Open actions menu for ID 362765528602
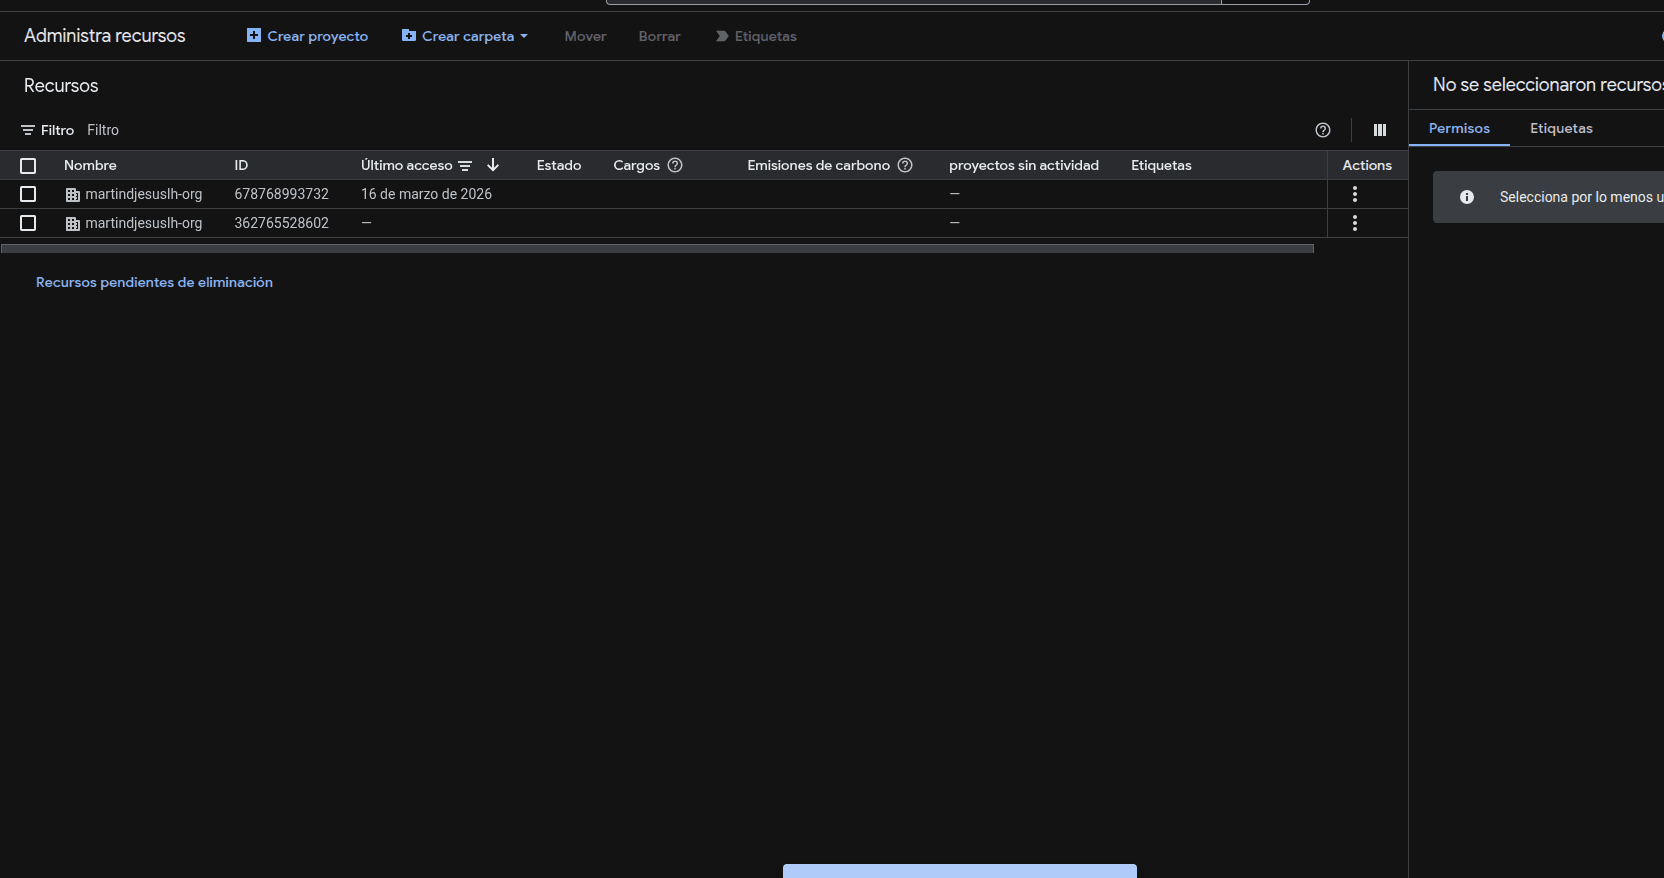 click(x=1355, y=223)
